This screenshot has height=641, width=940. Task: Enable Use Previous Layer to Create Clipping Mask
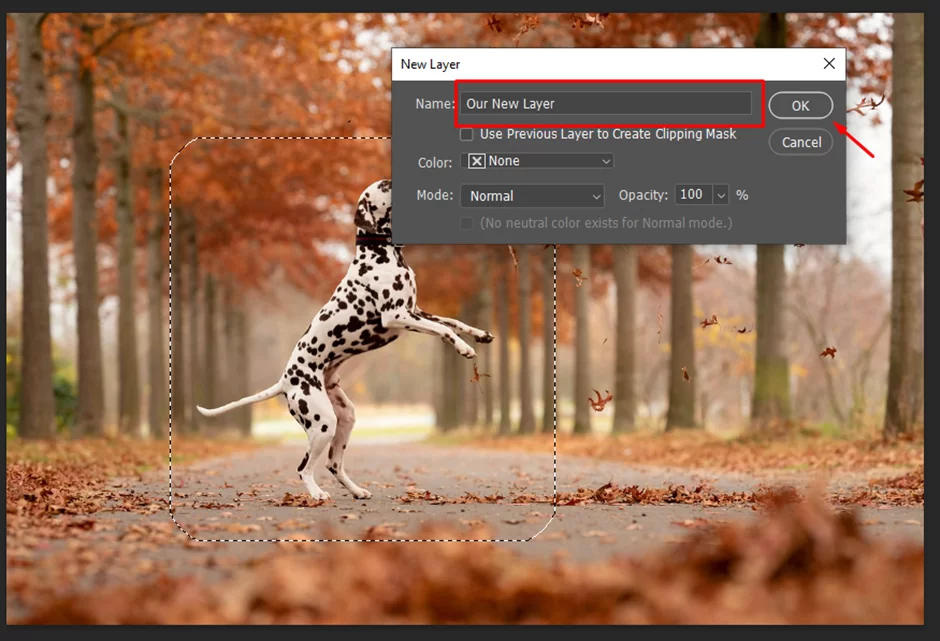click(466, 134)
